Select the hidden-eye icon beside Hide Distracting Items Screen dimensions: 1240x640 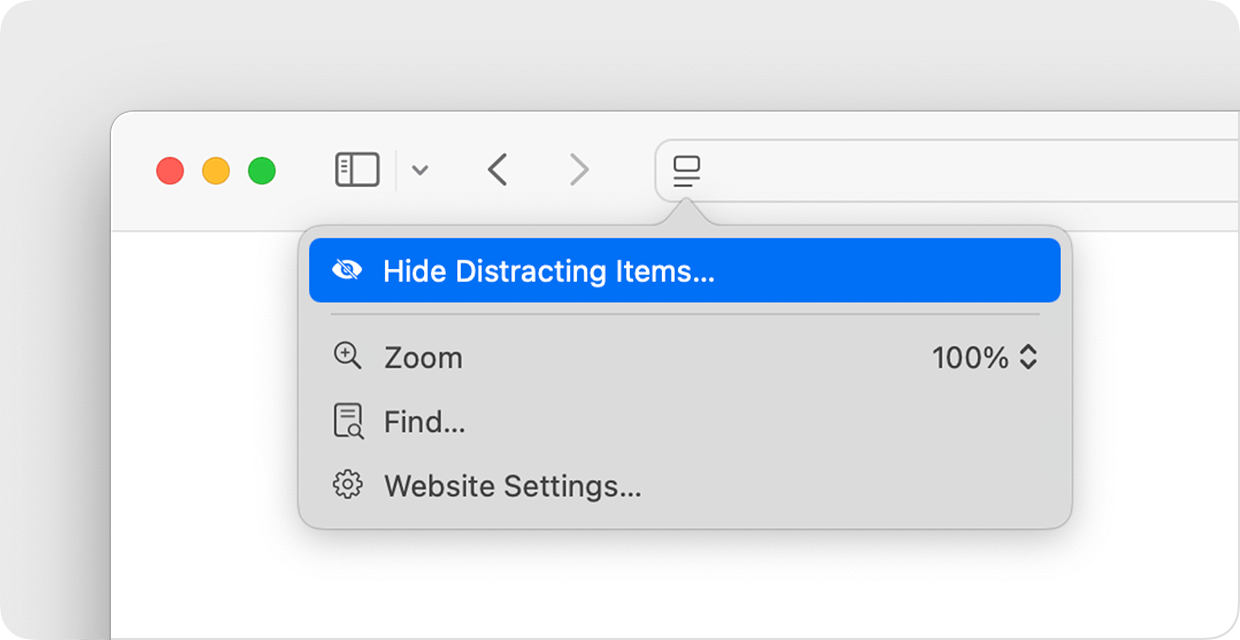coord(348,270)
